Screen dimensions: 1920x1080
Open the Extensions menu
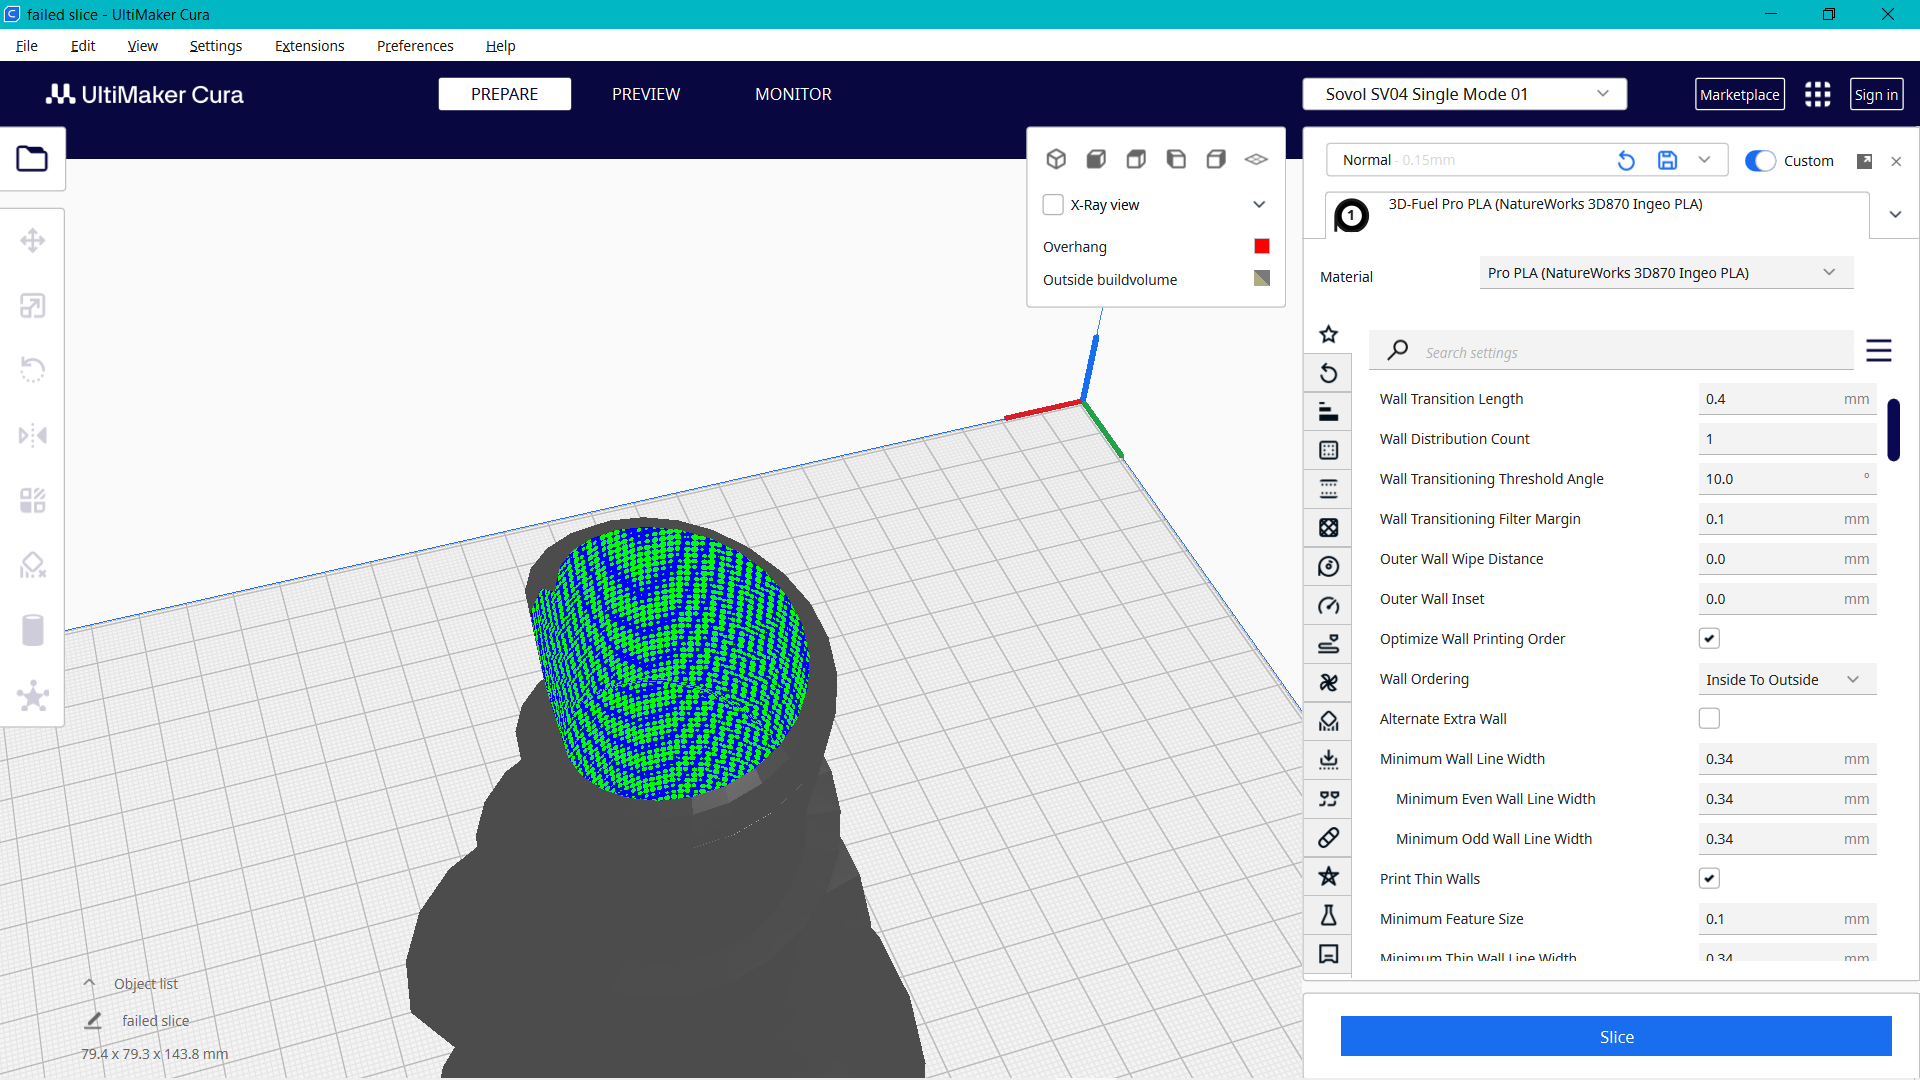pyautogui.click(x=309, y=46)
